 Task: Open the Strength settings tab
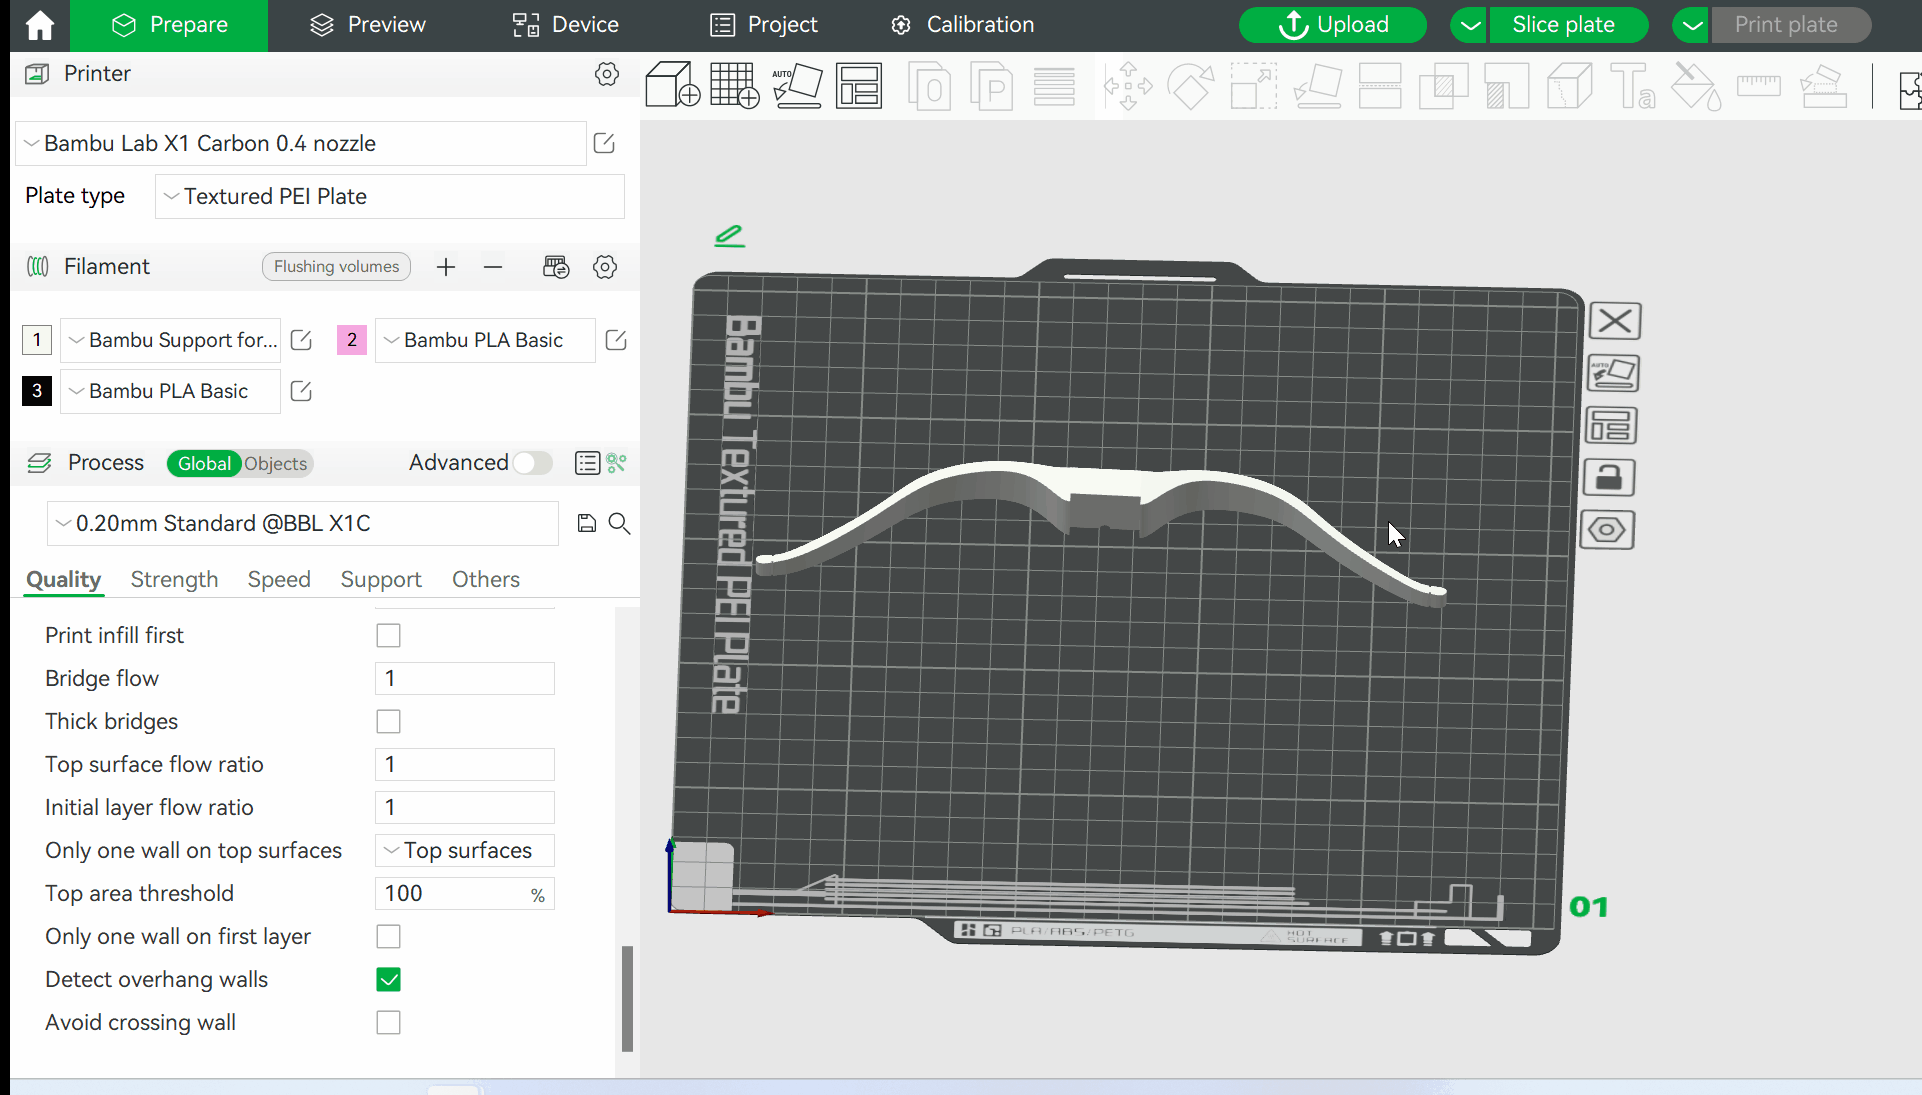click(174, 580)
